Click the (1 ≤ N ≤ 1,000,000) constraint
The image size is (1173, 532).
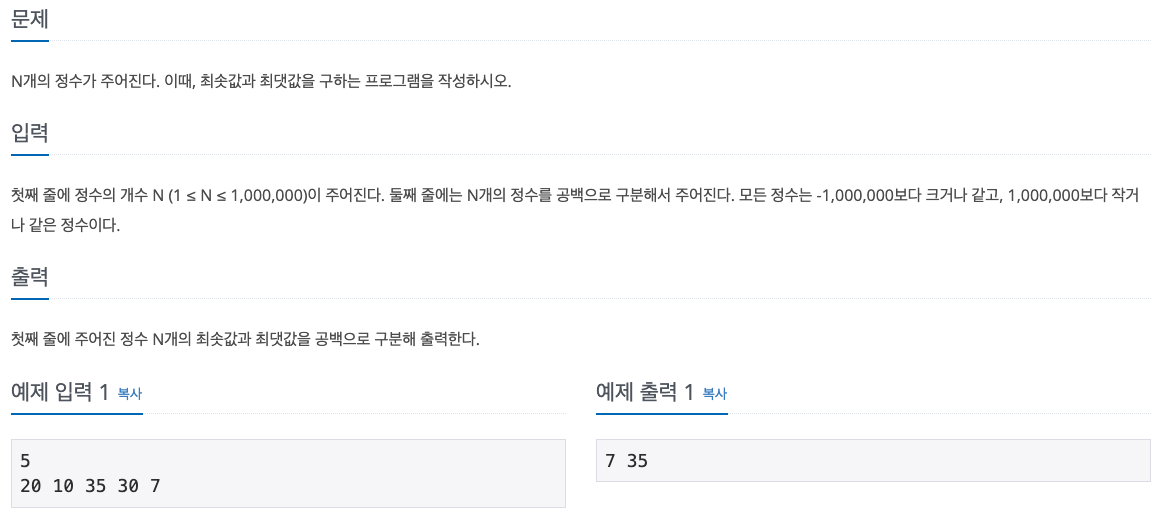click(239, 196)
